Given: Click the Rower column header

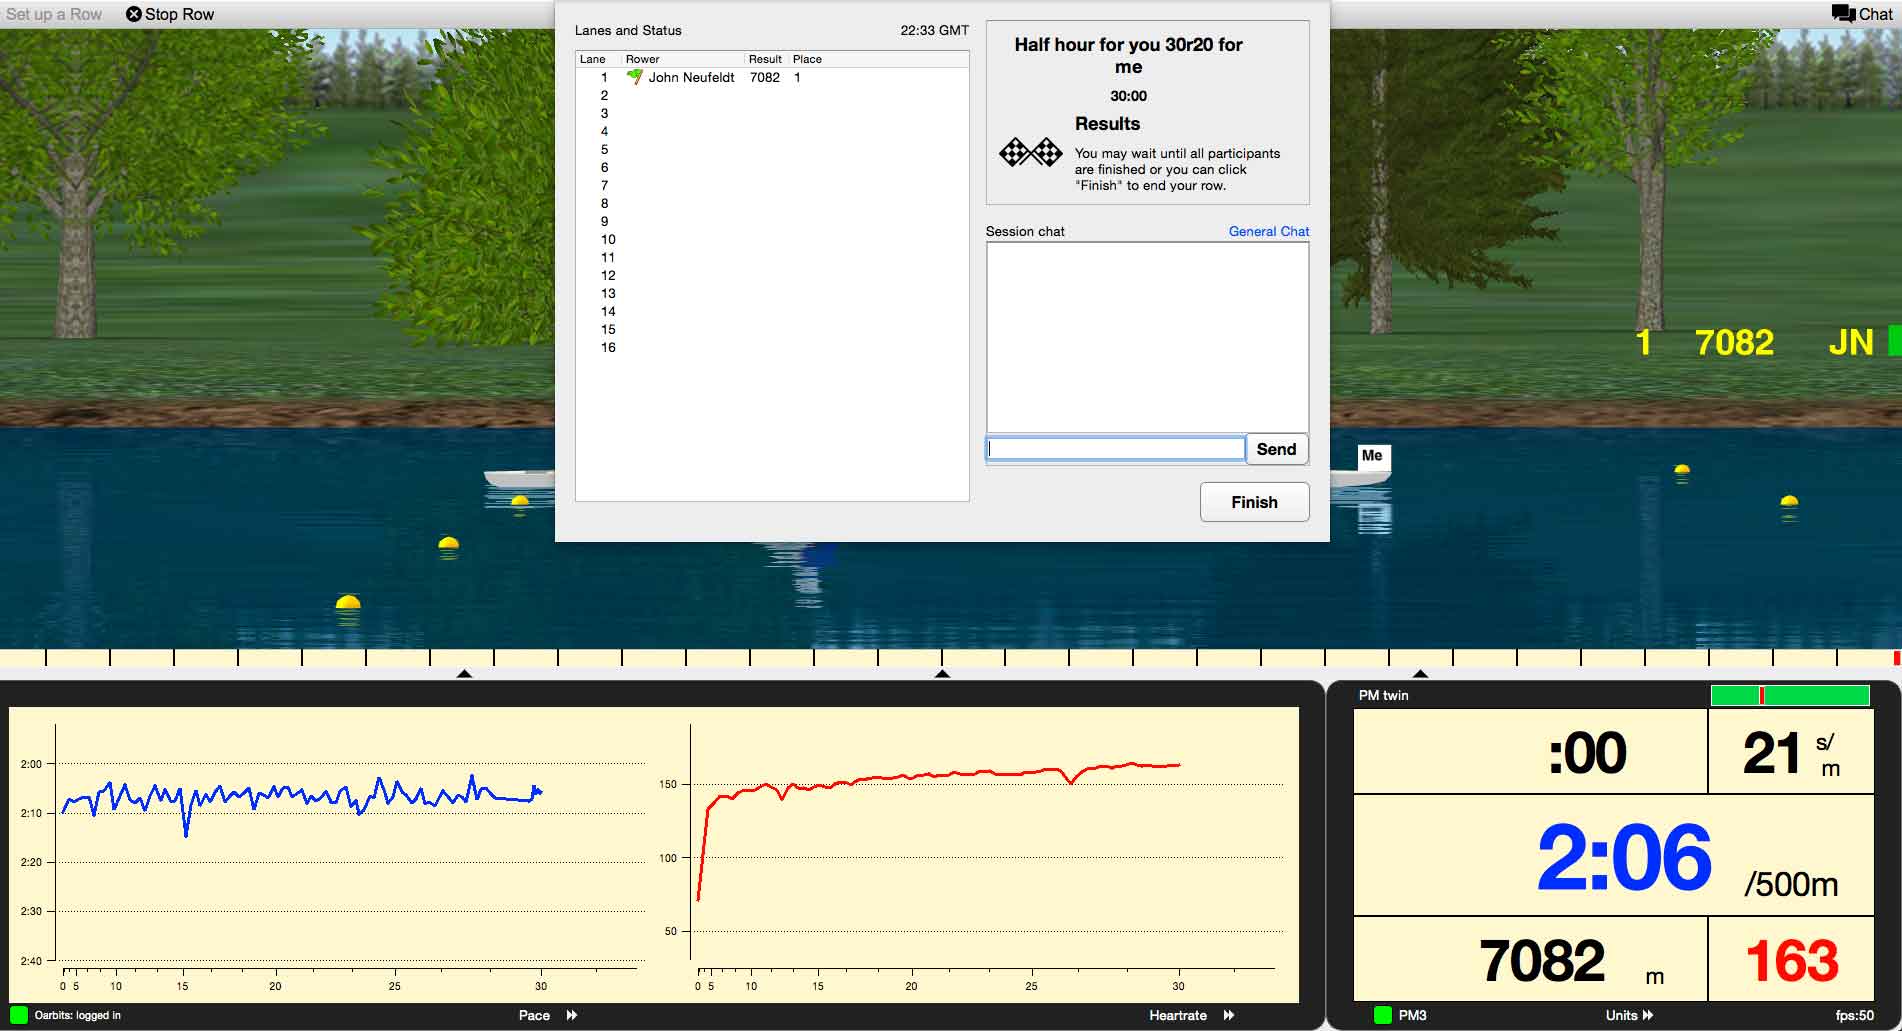Looking at the screenshot, I should pos(643,59).
